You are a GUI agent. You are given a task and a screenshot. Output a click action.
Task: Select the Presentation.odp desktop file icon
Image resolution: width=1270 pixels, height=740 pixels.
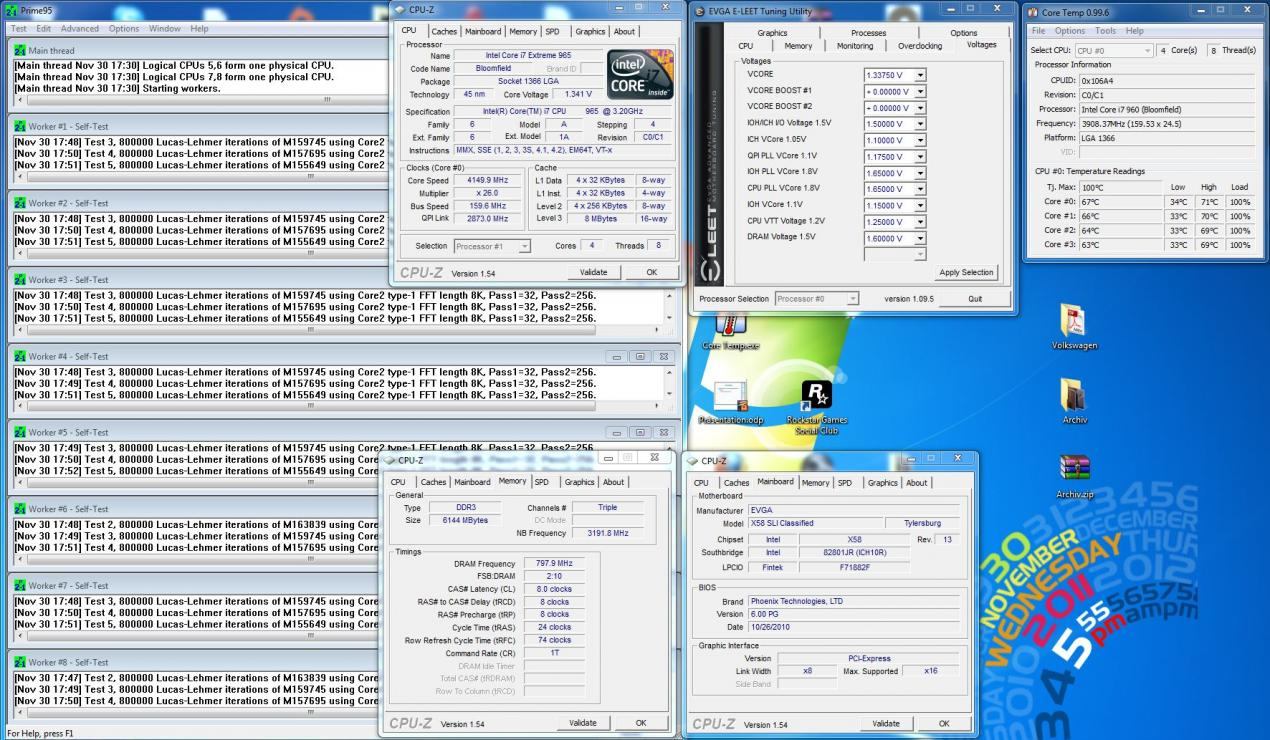pyautogui.click(x=730, y=396)
